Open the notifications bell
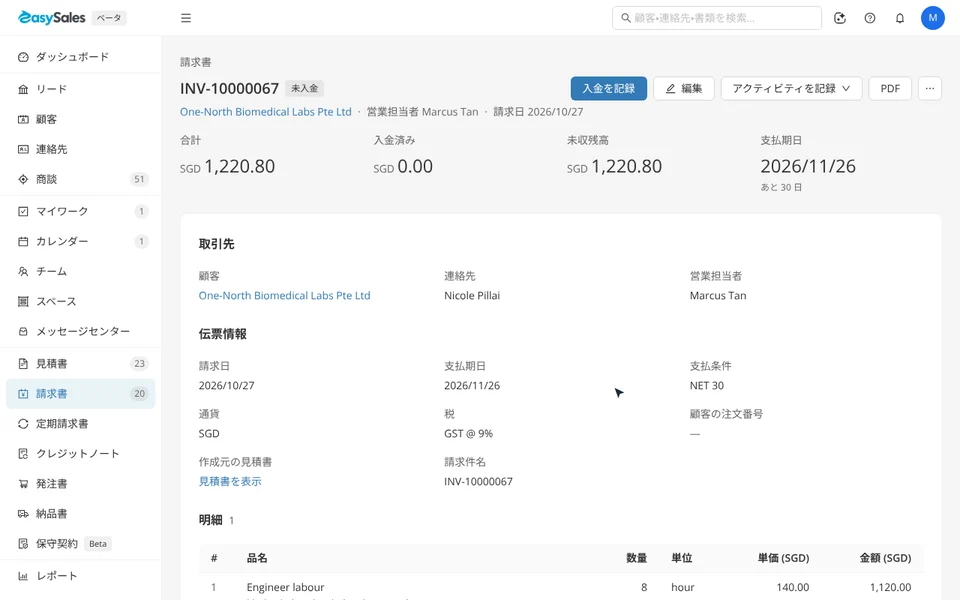960x600 pixels. [x=900, y=18]
